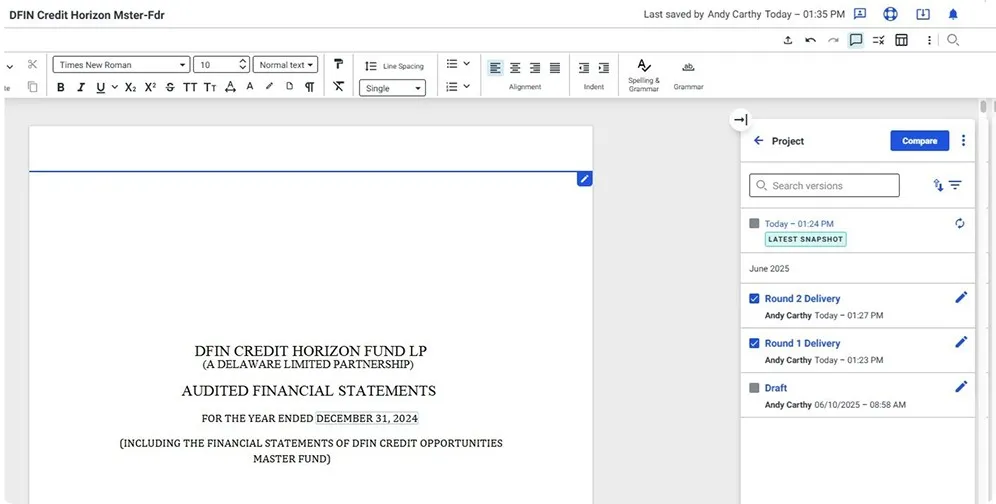Viewport: 996px width, 504px height.
Task: Click the scissors Cut icon
Action: tap(32, 64)
